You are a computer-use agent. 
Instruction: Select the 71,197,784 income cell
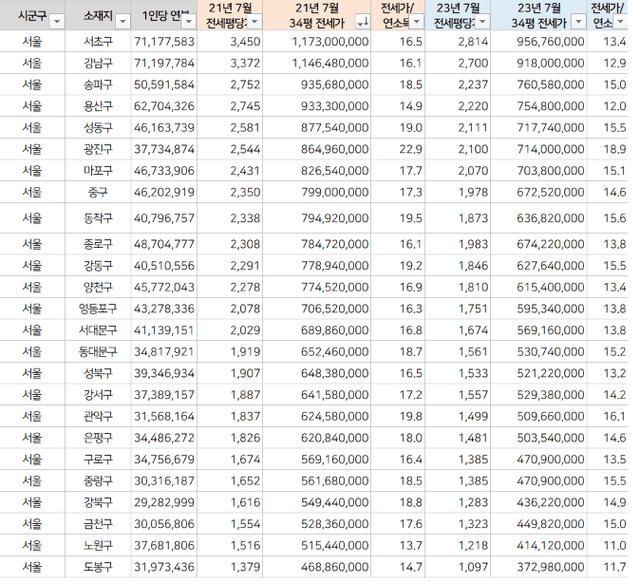pyautogui.click(x=164, y=63)
